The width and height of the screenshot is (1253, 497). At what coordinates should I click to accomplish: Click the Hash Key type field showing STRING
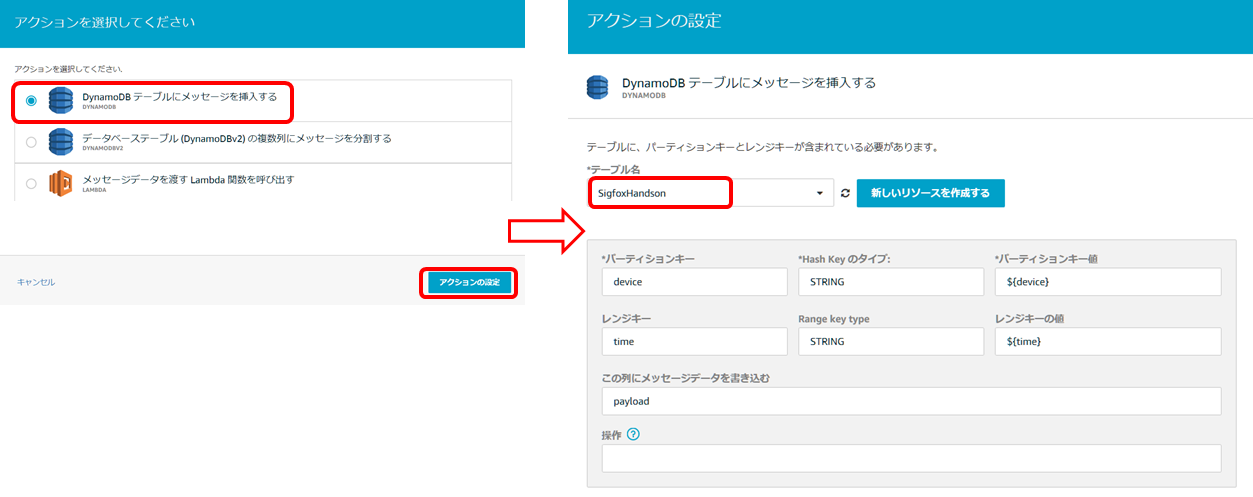click(x=891, y=282)
